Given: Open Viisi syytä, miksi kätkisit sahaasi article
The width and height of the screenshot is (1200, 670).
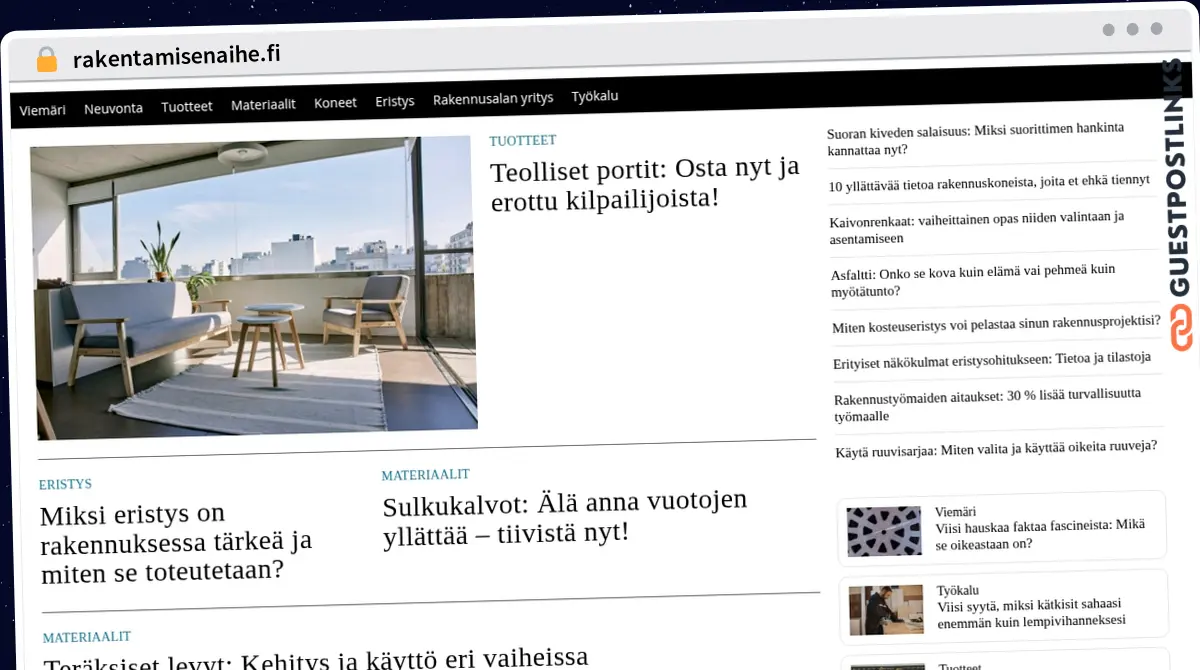Looking at the screenshot, I should 1032,613.
